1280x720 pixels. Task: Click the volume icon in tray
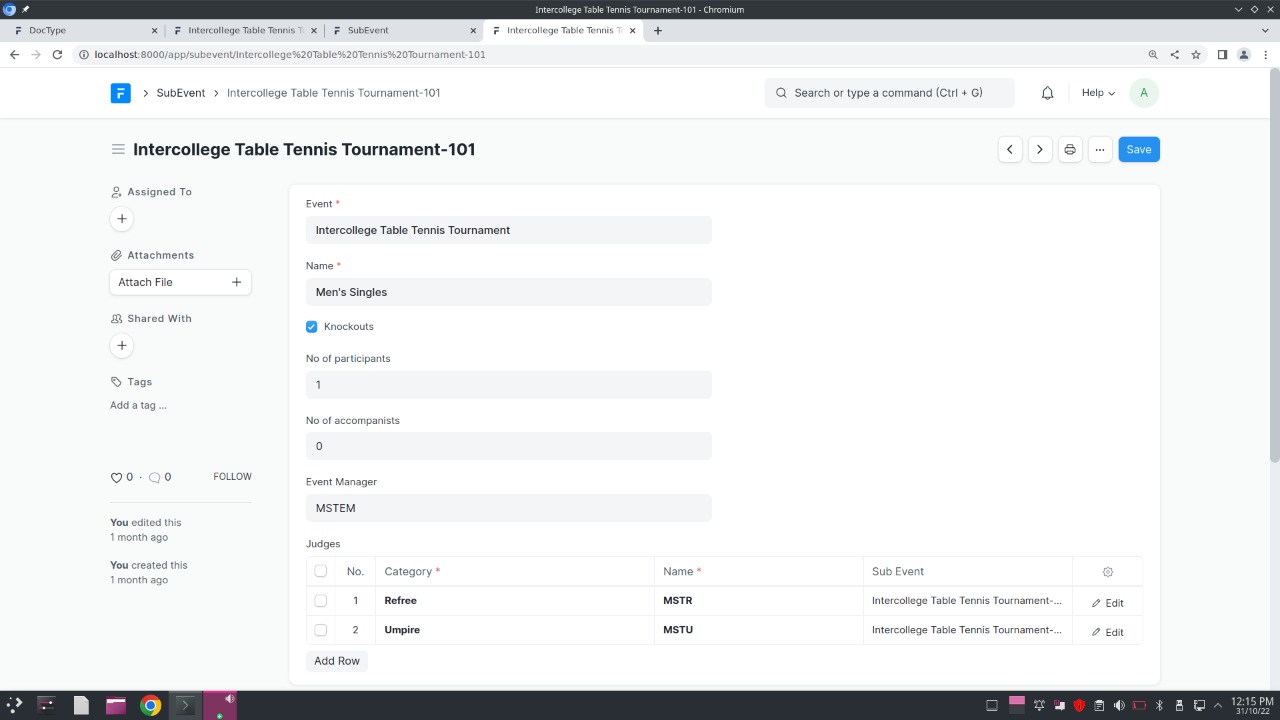pos(1119,705)
